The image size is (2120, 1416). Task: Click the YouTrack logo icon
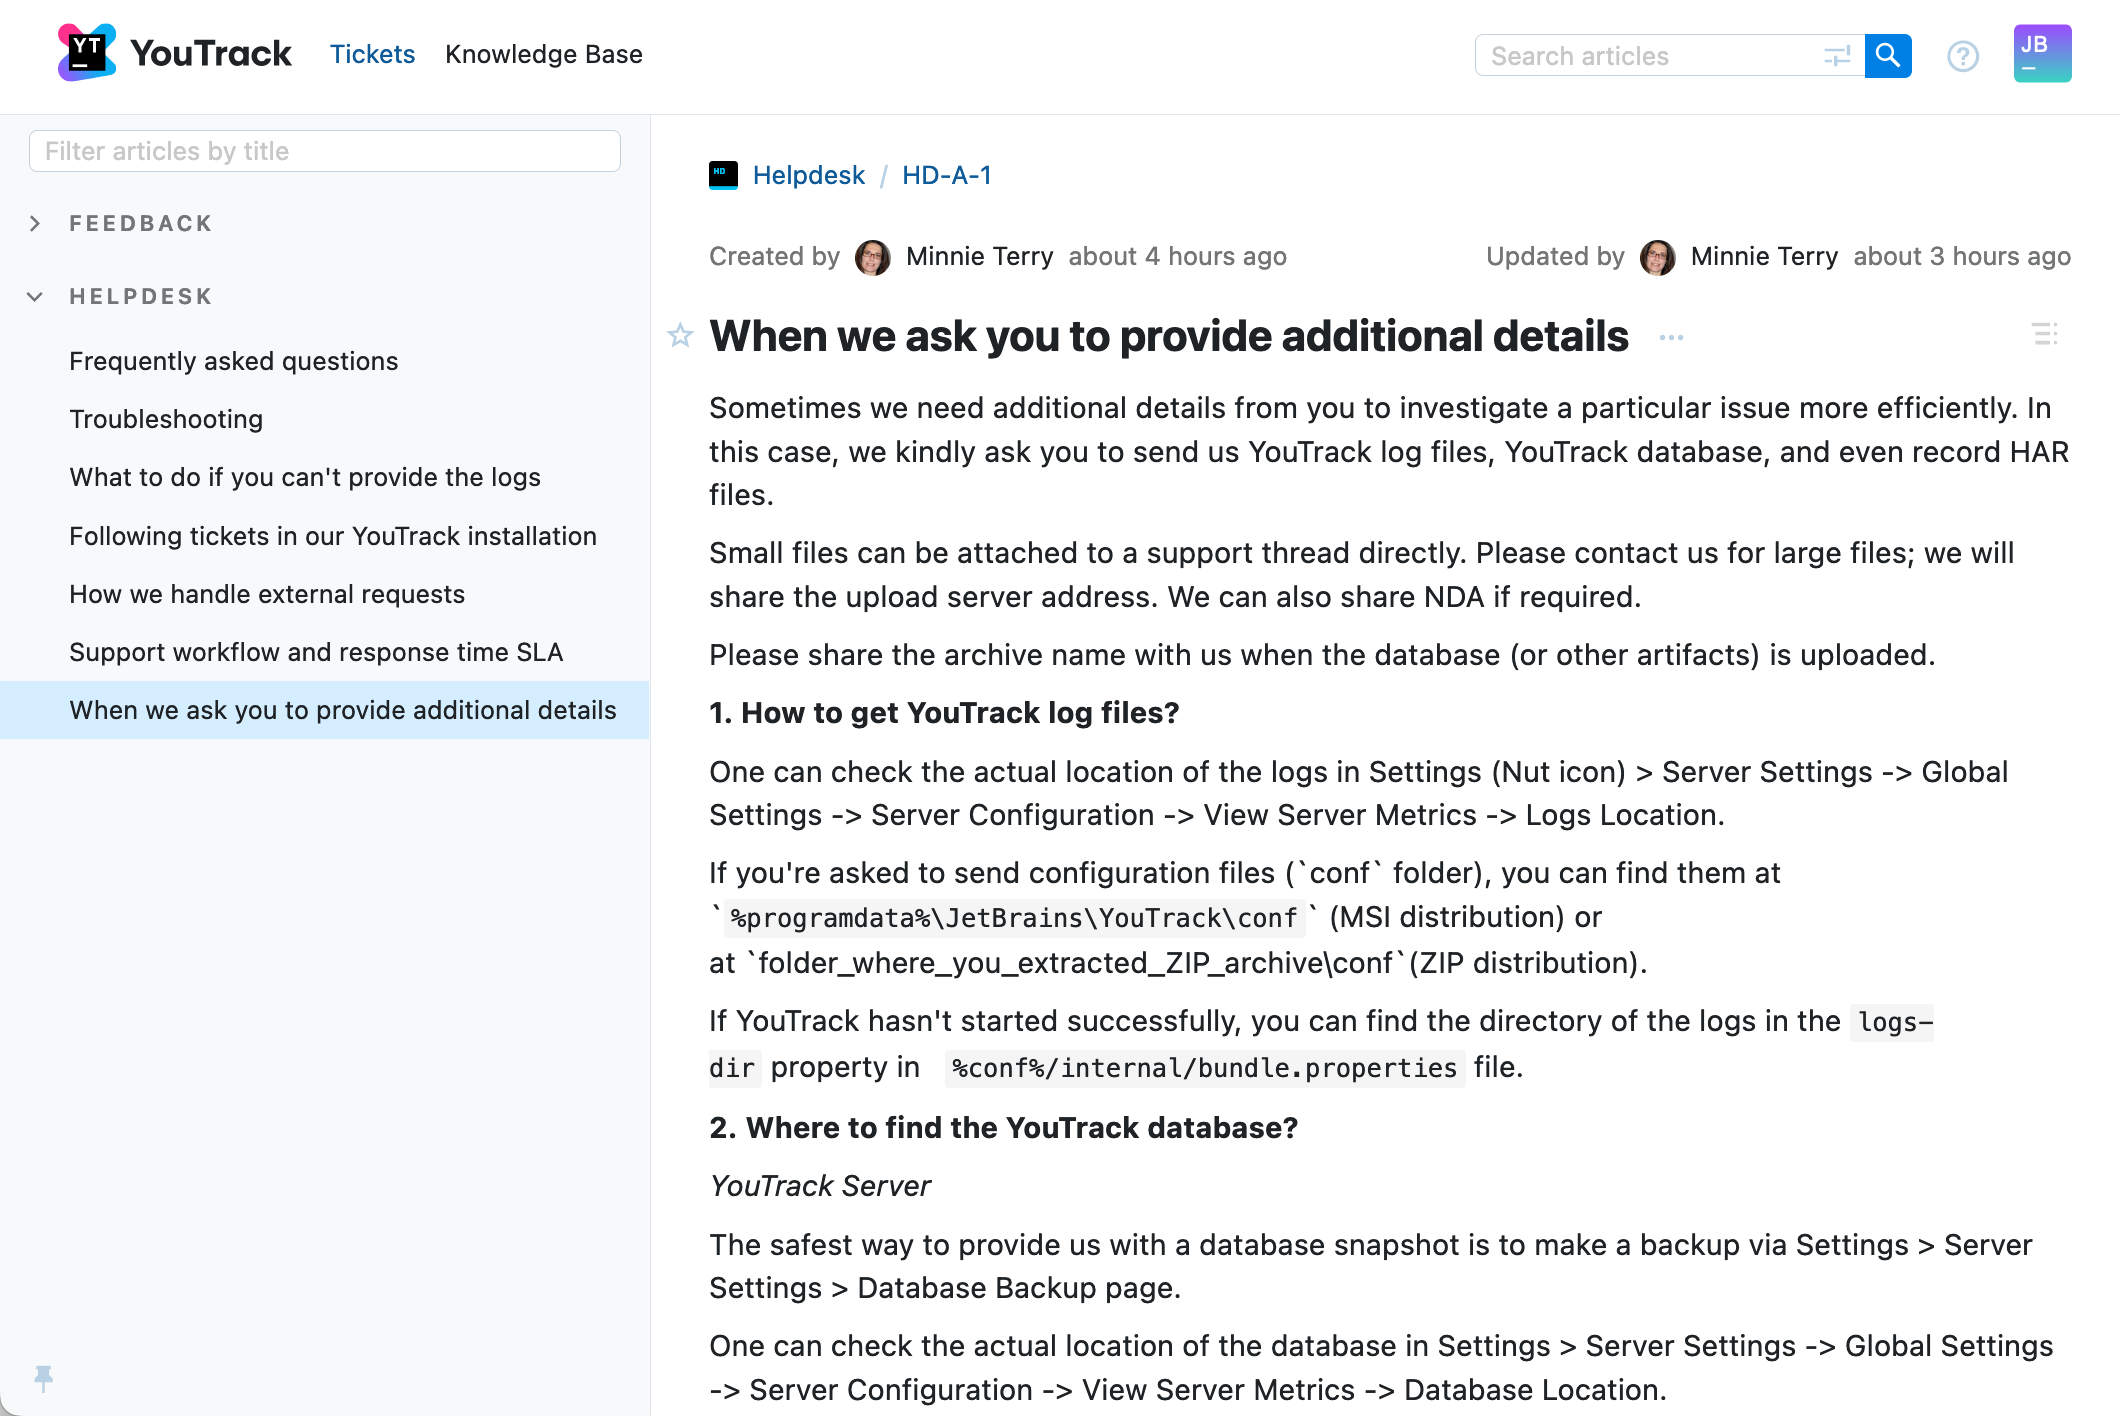(x=87, y=53)
